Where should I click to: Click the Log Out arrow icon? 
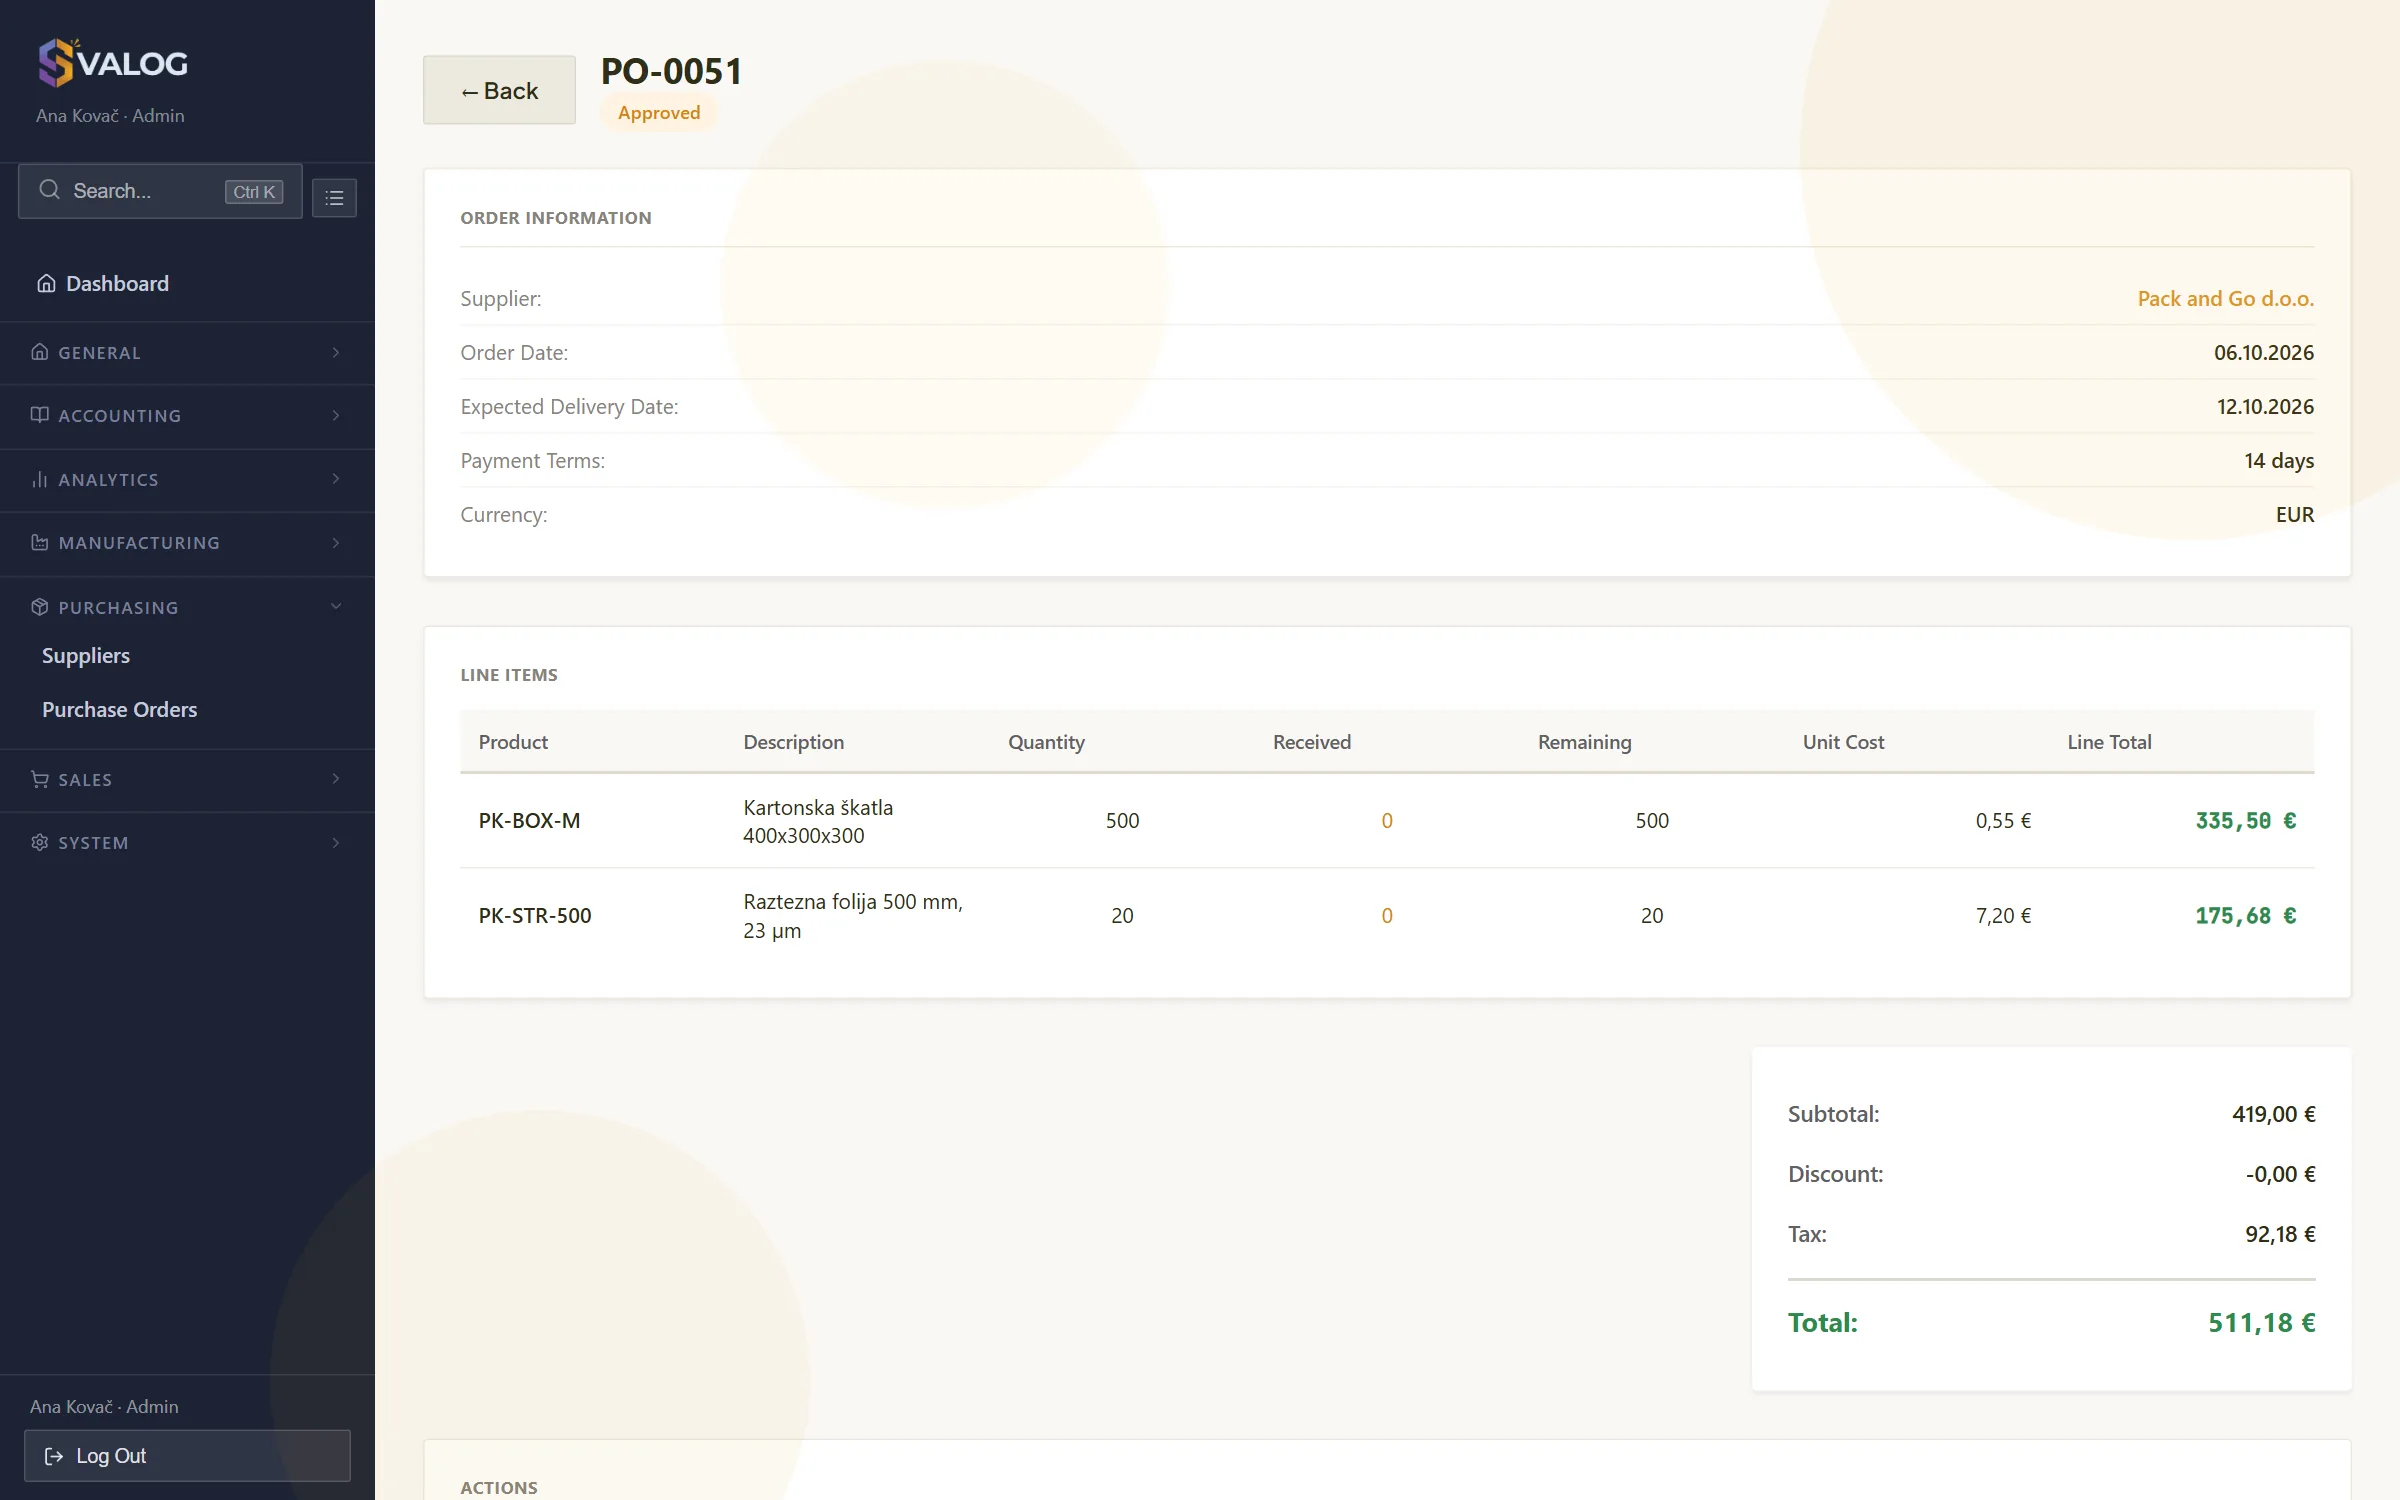(54, 1456)
